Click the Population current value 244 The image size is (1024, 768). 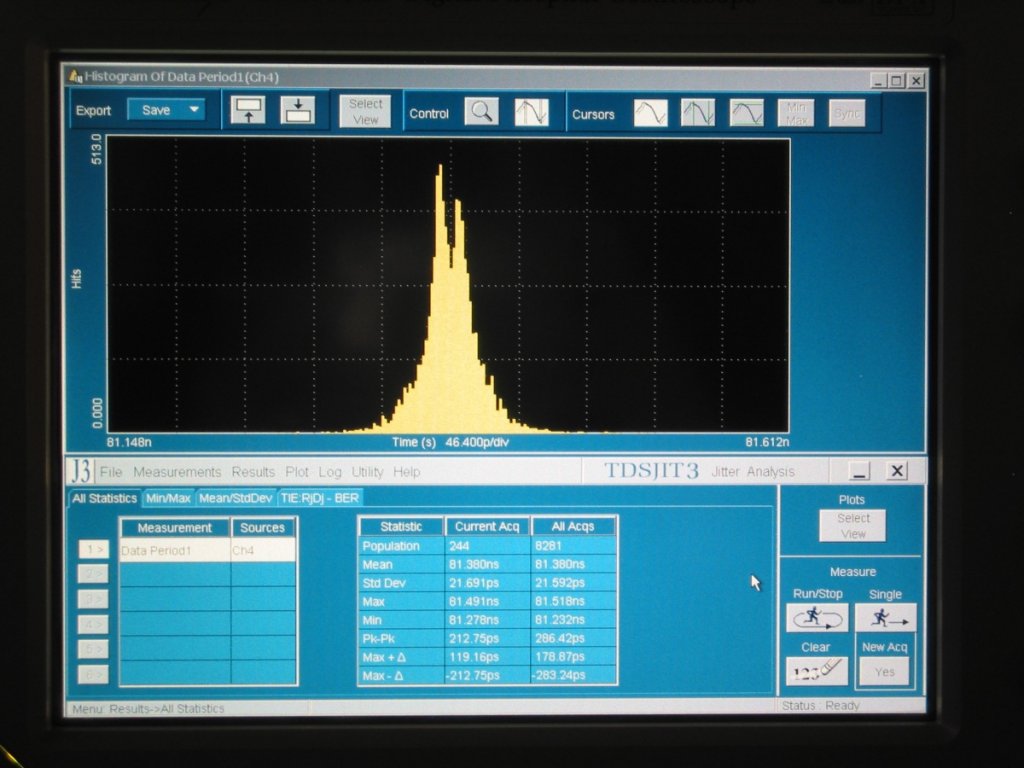coord(488,545)
